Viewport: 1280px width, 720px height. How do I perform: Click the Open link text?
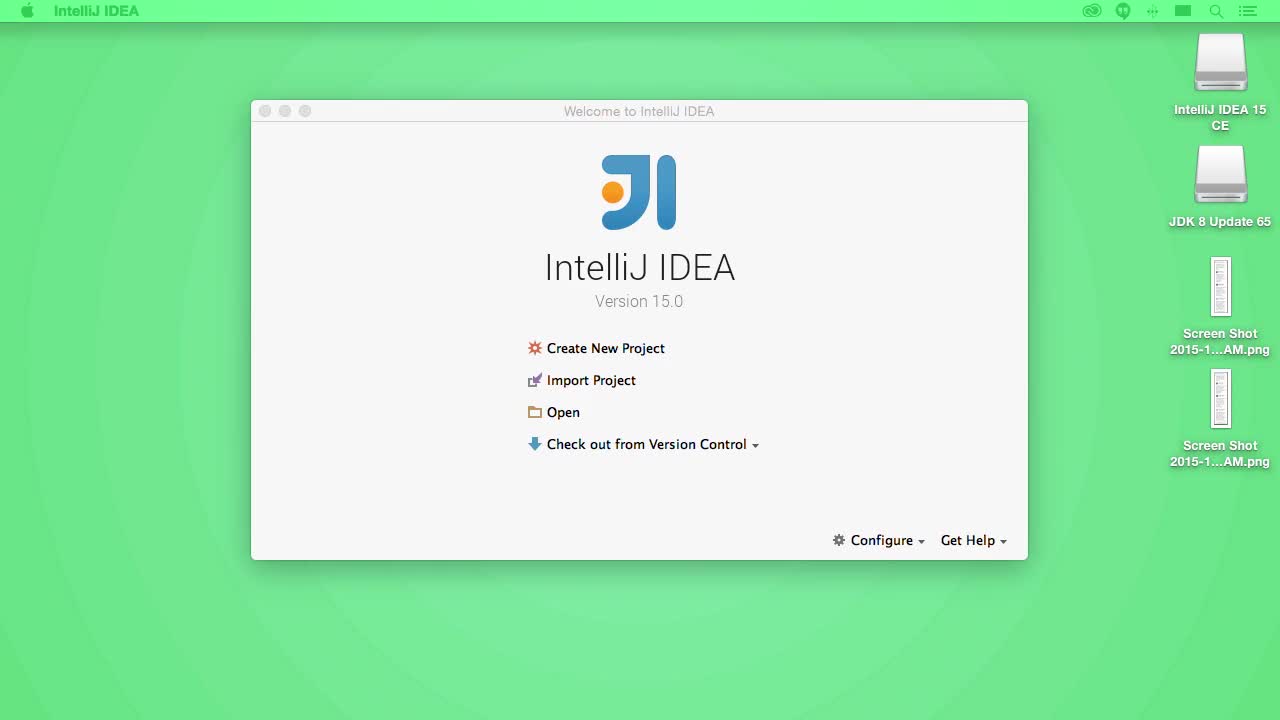[x=563, y=412]
